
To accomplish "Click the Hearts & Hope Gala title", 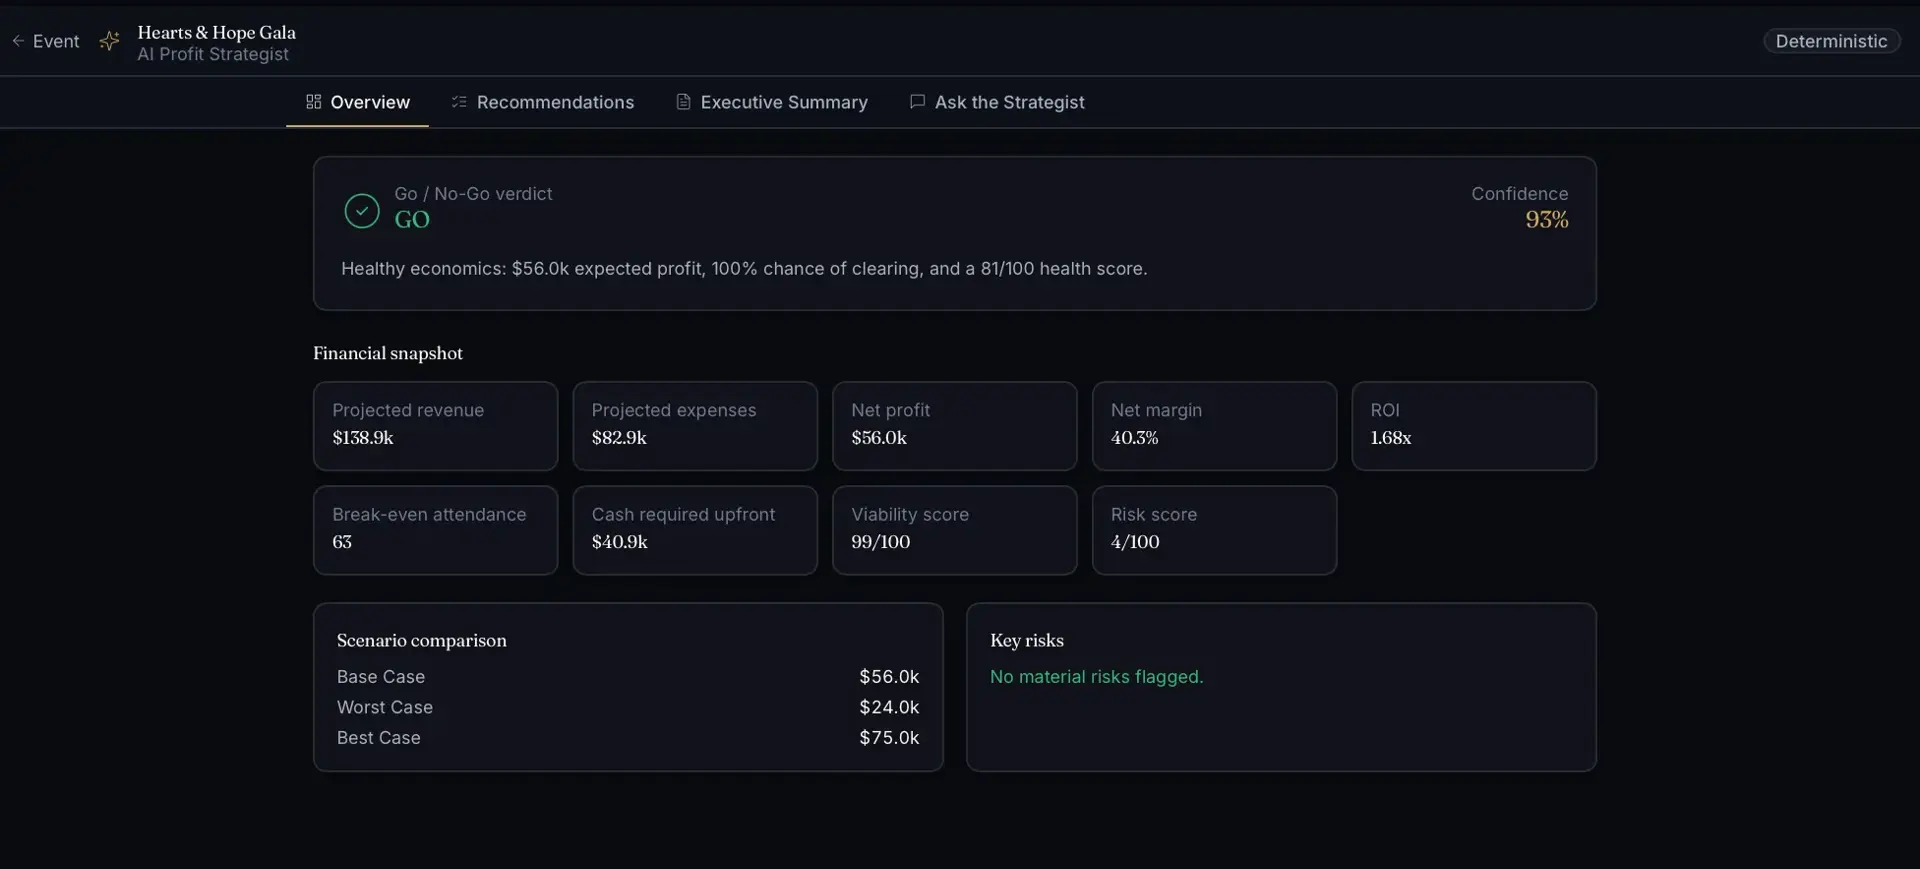I will pos(217,32).
